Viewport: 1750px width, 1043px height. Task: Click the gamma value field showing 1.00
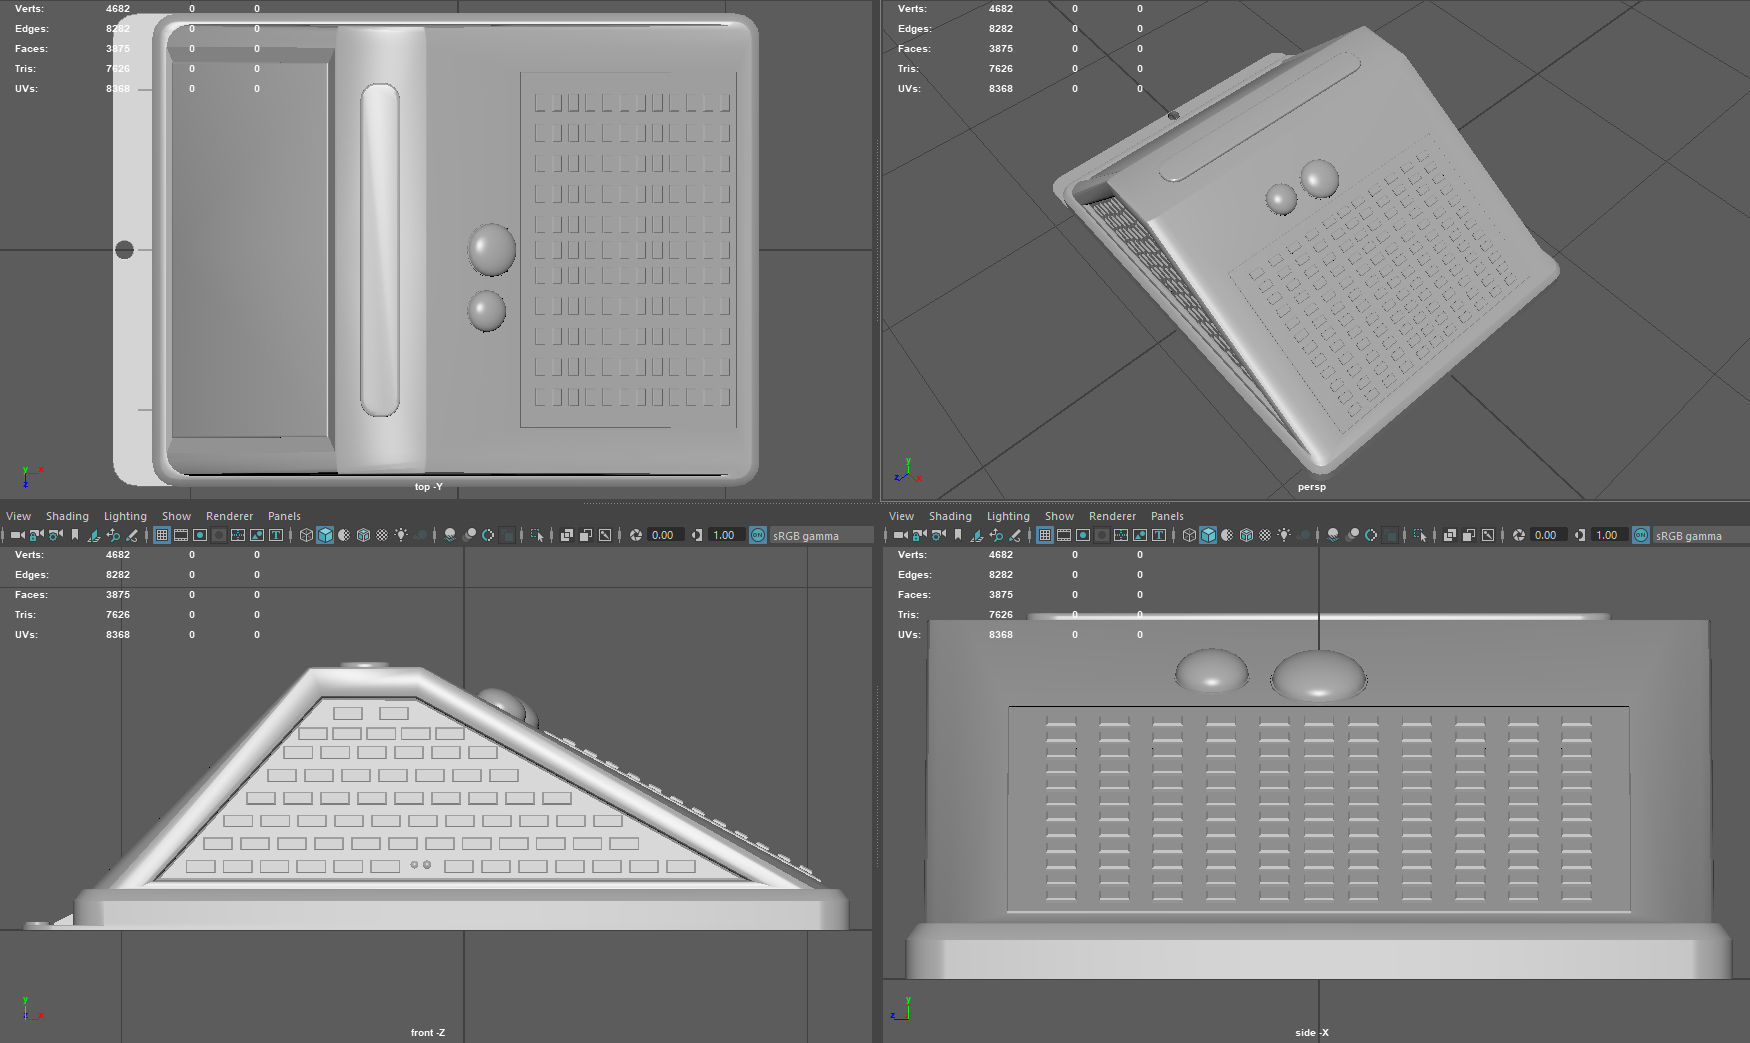pyautogui.click(x=722, y=535)
